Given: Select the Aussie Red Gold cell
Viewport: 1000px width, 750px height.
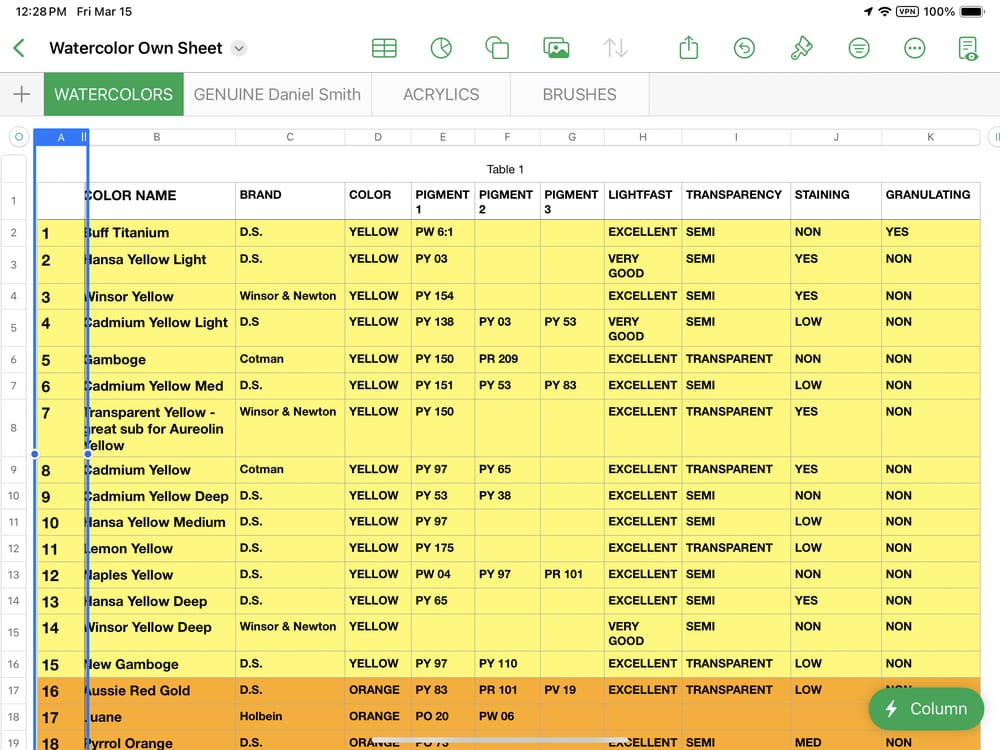Looking at the screenshot, I should pyautogui.click(x=161, y=691).
